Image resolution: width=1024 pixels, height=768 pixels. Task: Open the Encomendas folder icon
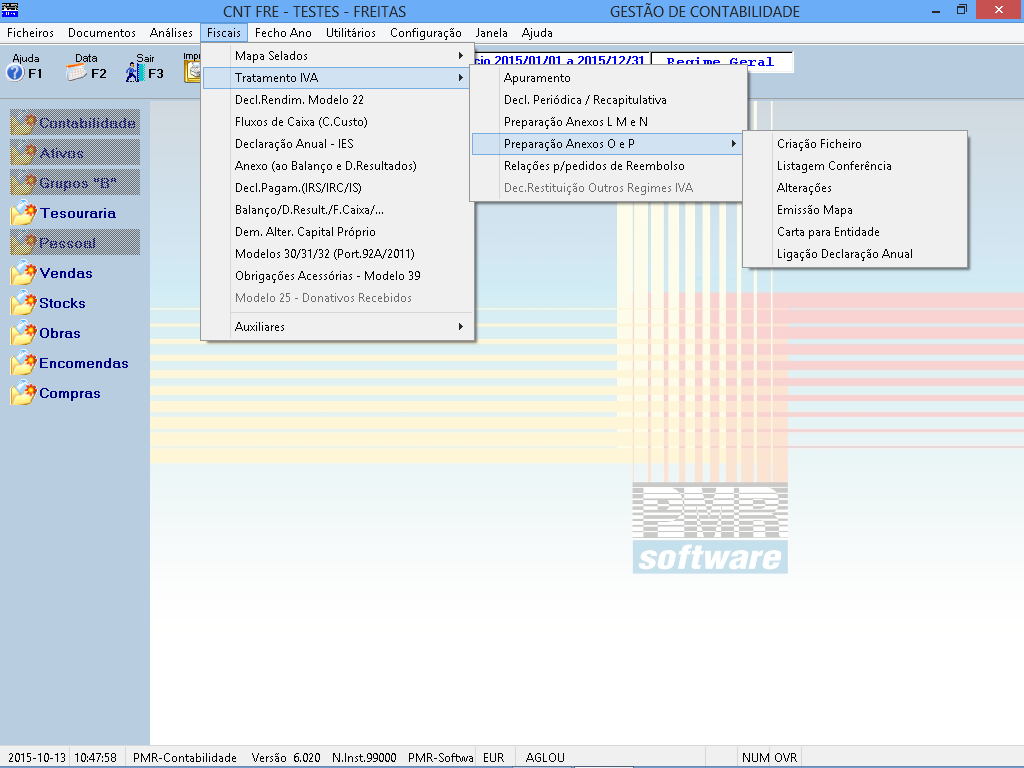pyautogui.click(x=24, y=363)
